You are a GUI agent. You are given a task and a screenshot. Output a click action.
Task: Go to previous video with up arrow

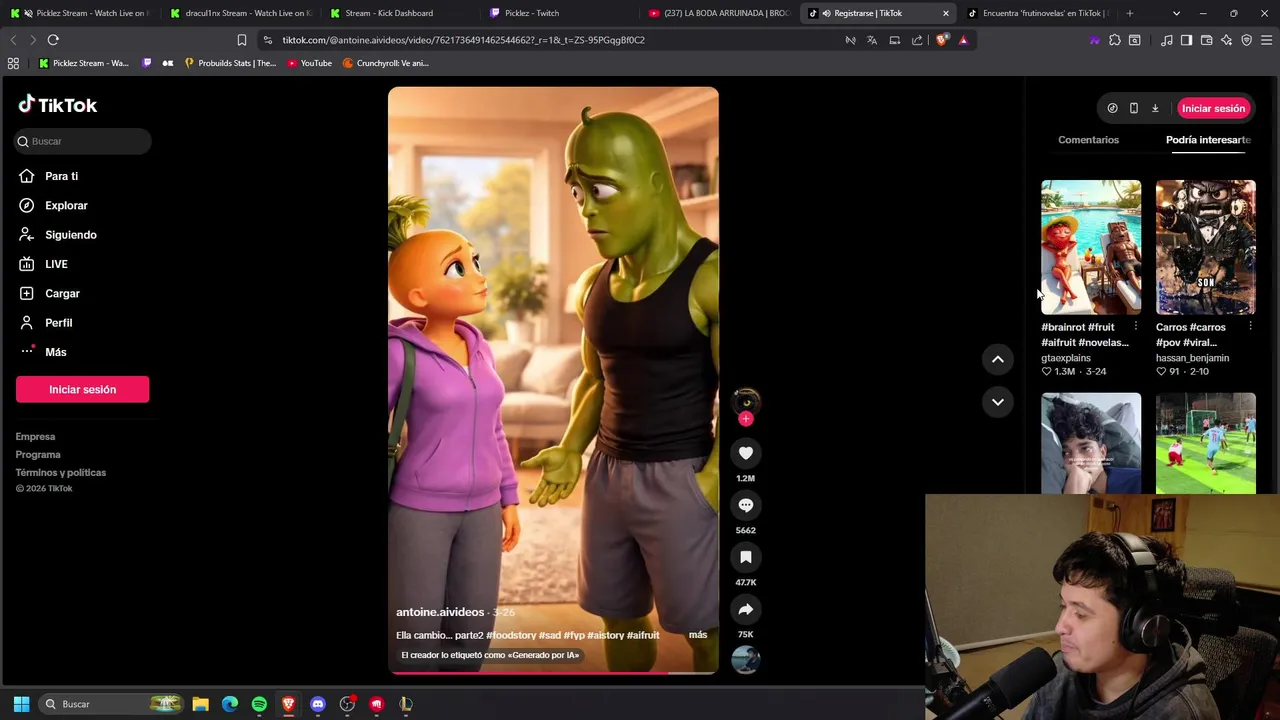(x=997, y=359)
